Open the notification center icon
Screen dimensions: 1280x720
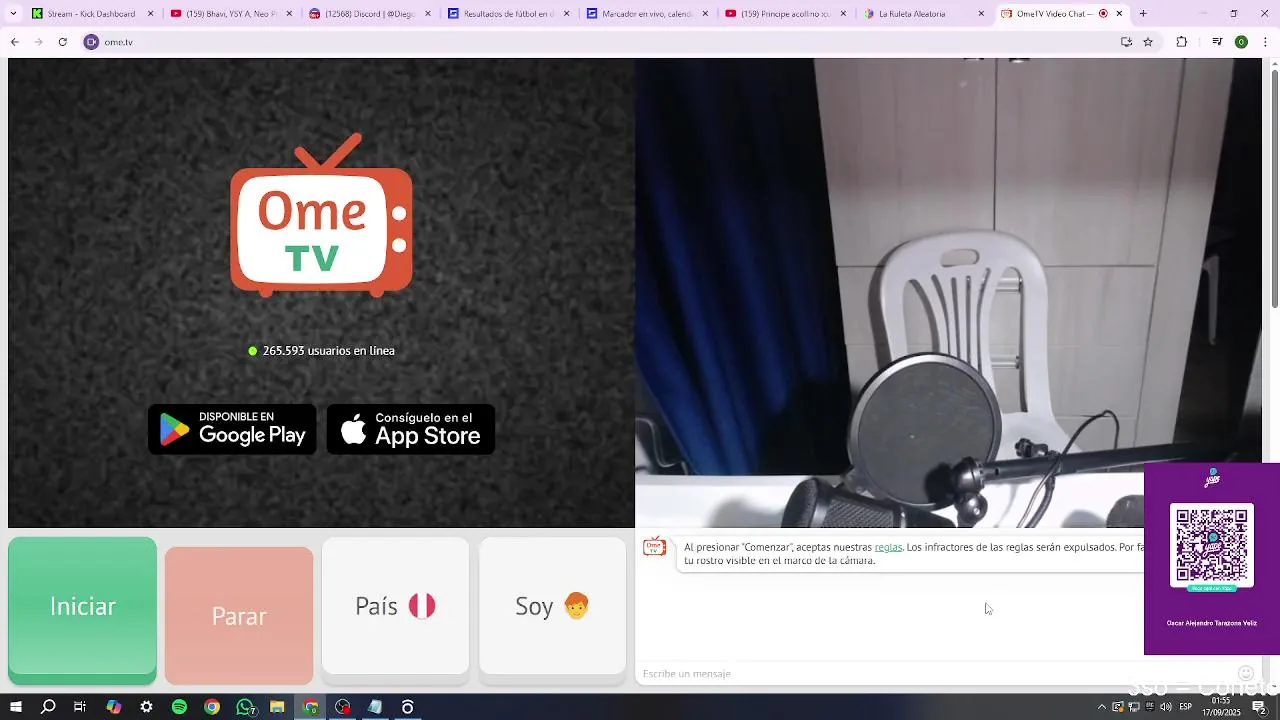point(1259,707)
